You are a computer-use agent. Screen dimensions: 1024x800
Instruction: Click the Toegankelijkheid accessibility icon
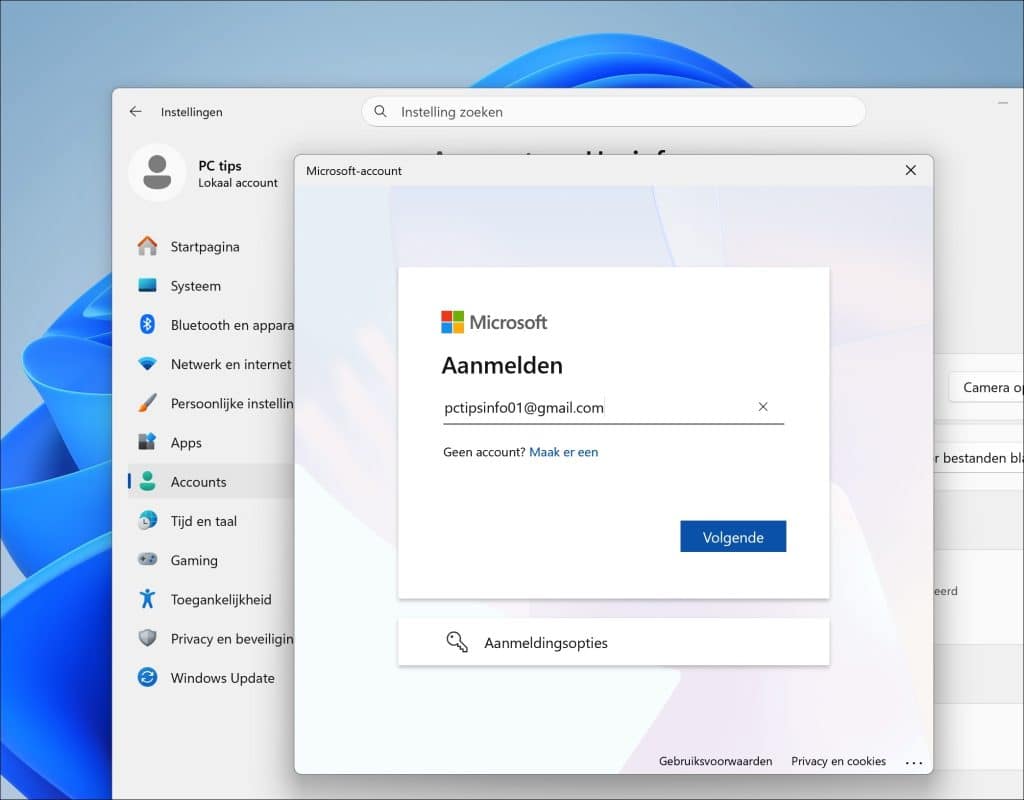coord(148,599)
